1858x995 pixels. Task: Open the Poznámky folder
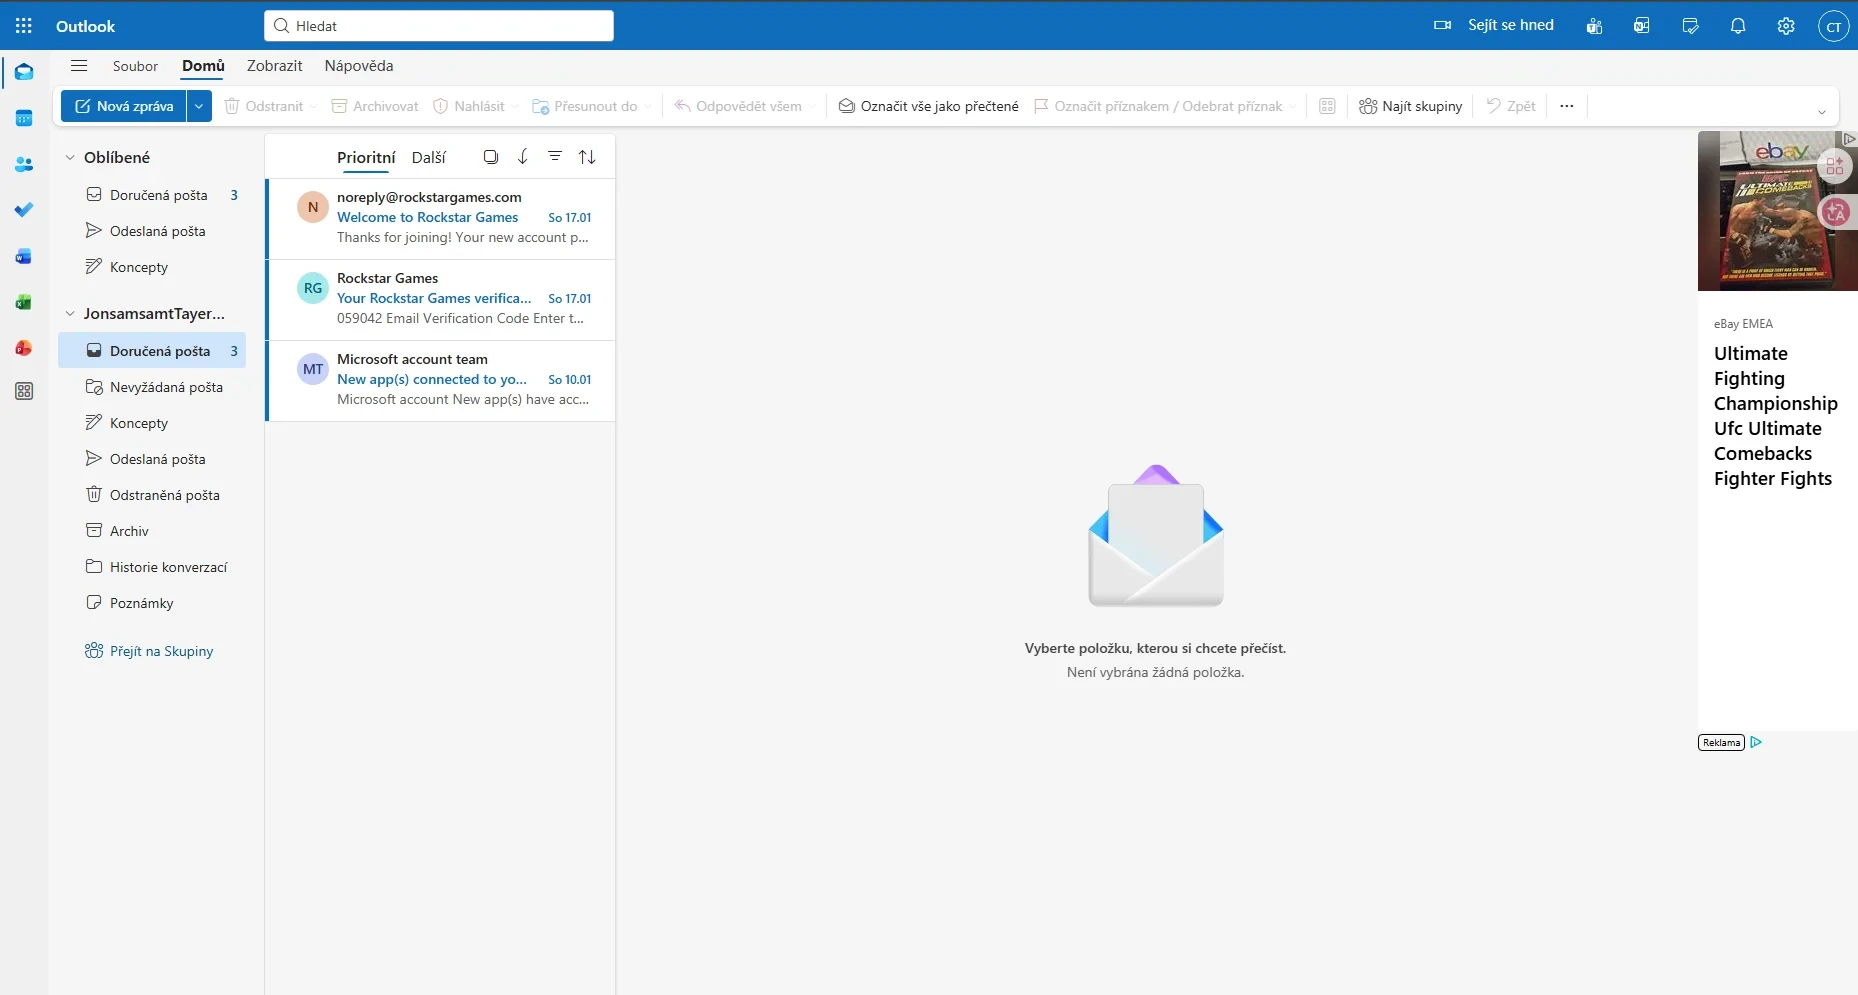[x=152, y=603]
